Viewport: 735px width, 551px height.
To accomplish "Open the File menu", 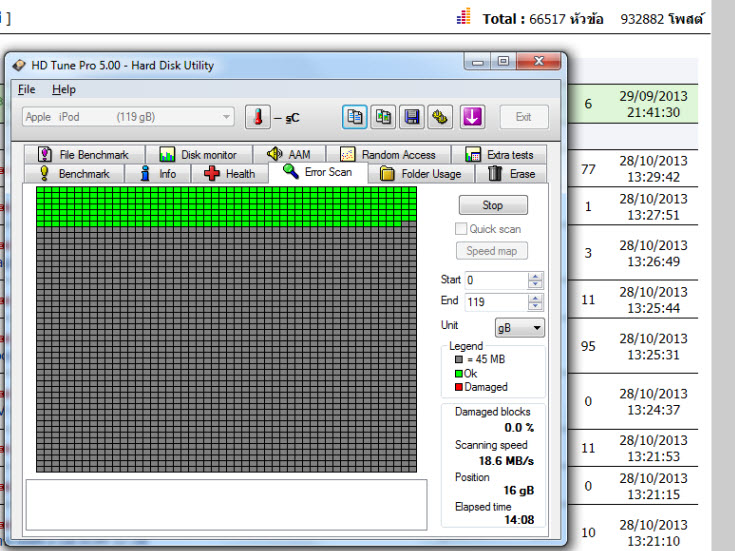I will (27, 89).
